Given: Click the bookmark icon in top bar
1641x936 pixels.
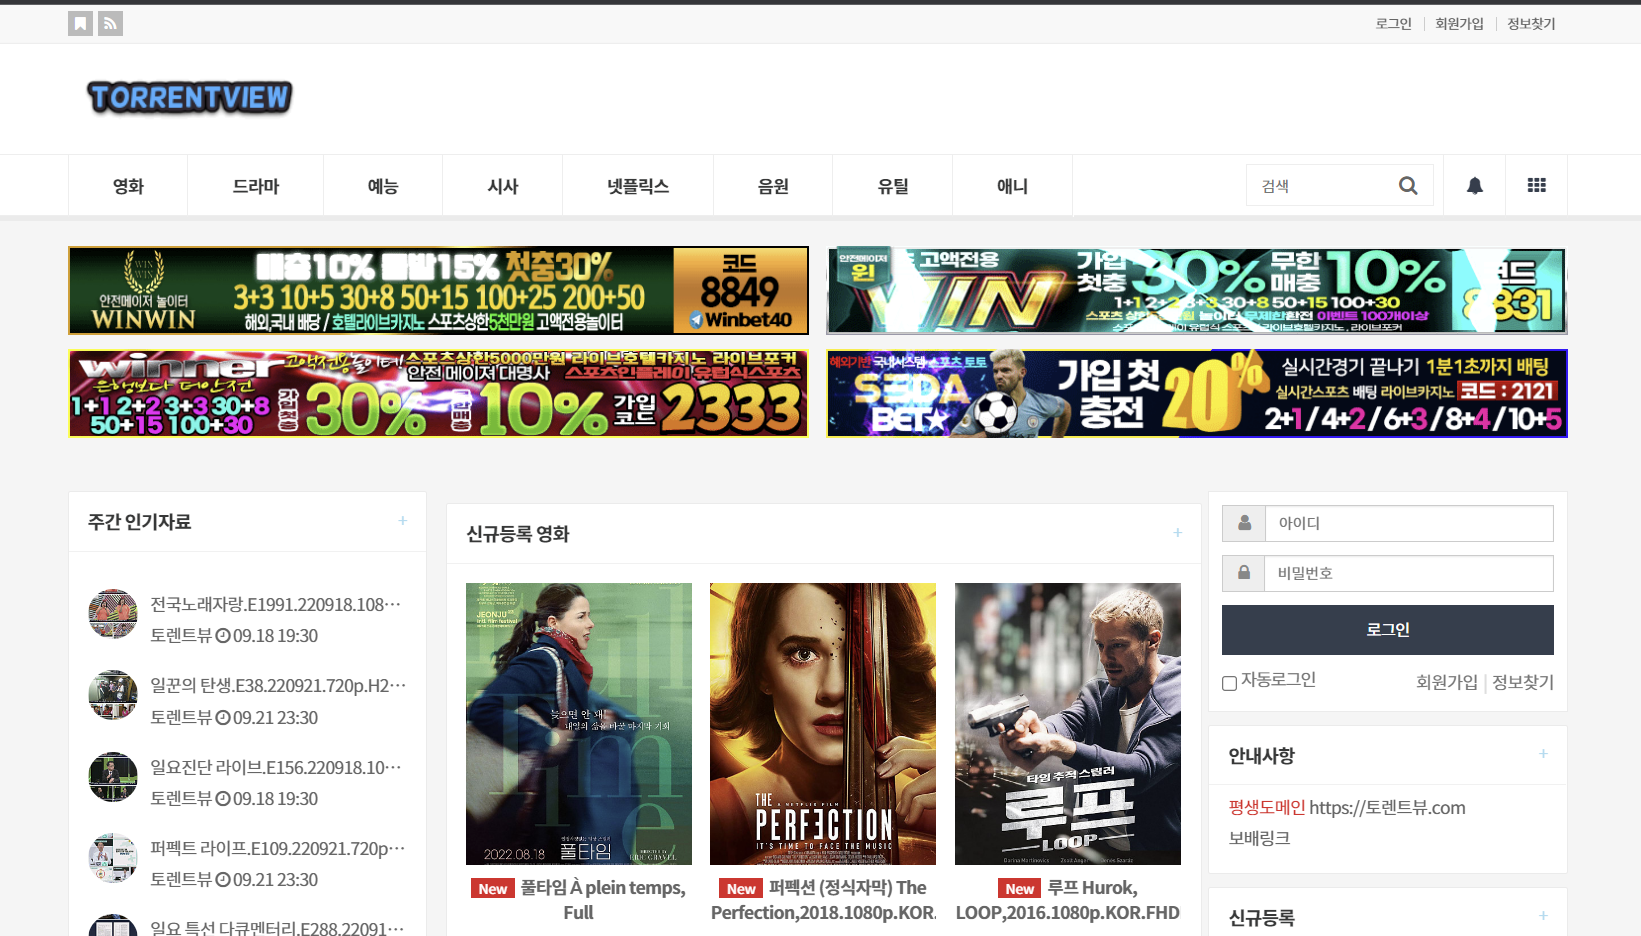Looking at the screenshot, I should click(x=80, y=23).
